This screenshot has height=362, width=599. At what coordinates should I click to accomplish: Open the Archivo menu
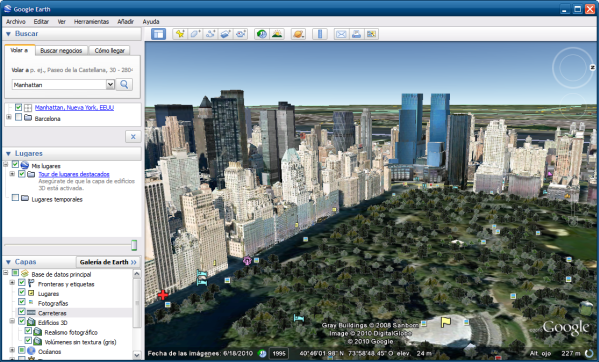pos(16,22)
